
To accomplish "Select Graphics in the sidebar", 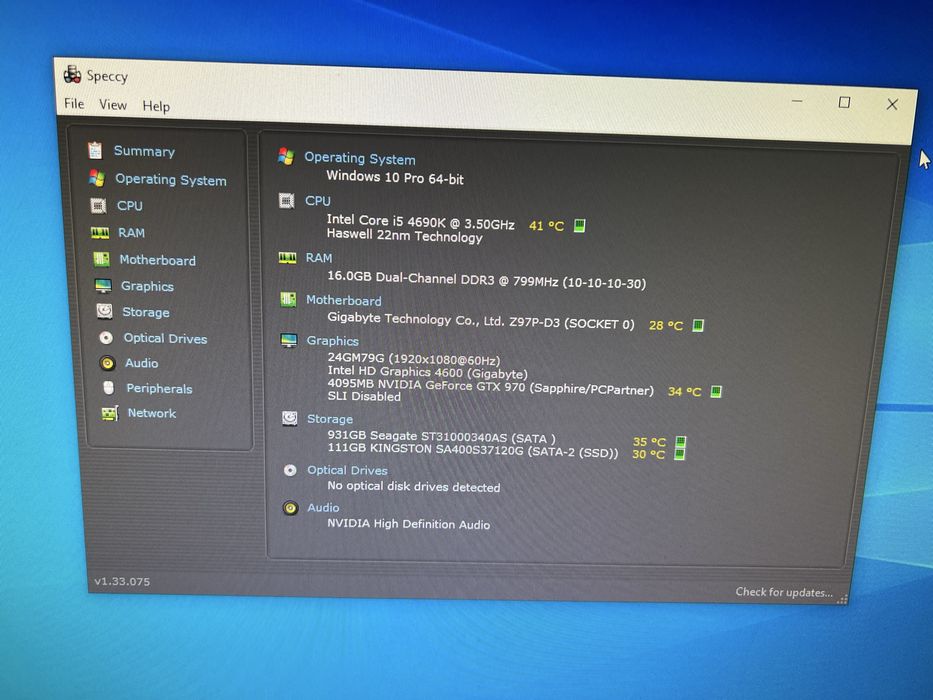I will click(148, 286).
